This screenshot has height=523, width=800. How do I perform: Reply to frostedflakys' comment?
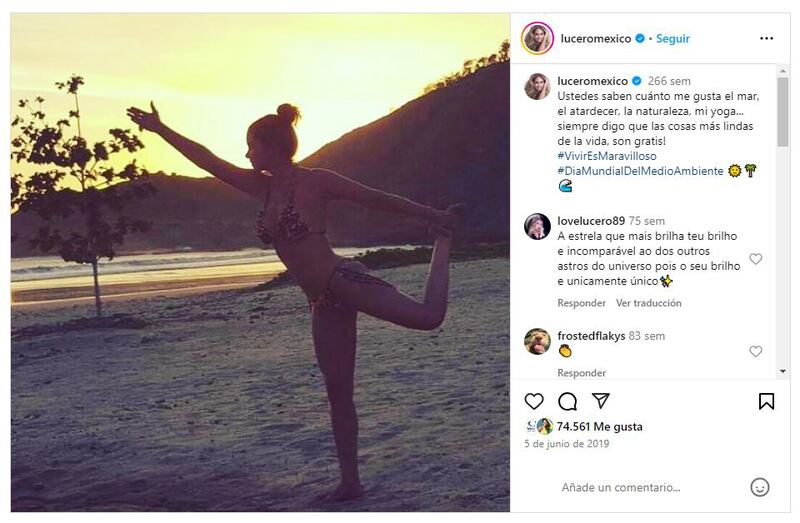coord(581,373)
